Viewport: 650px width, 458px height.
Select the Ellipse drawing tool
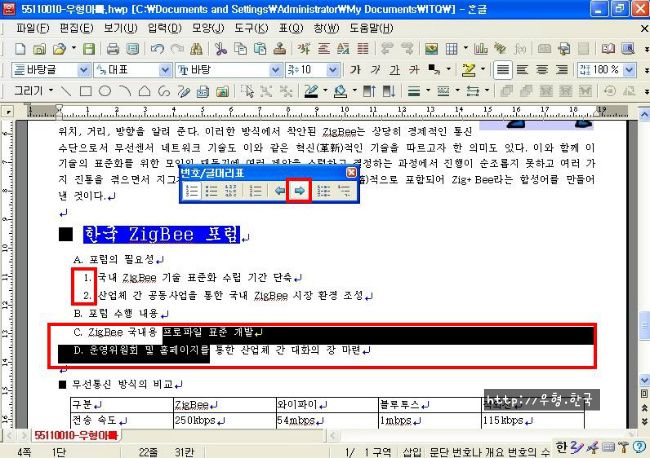pos(105,91)
